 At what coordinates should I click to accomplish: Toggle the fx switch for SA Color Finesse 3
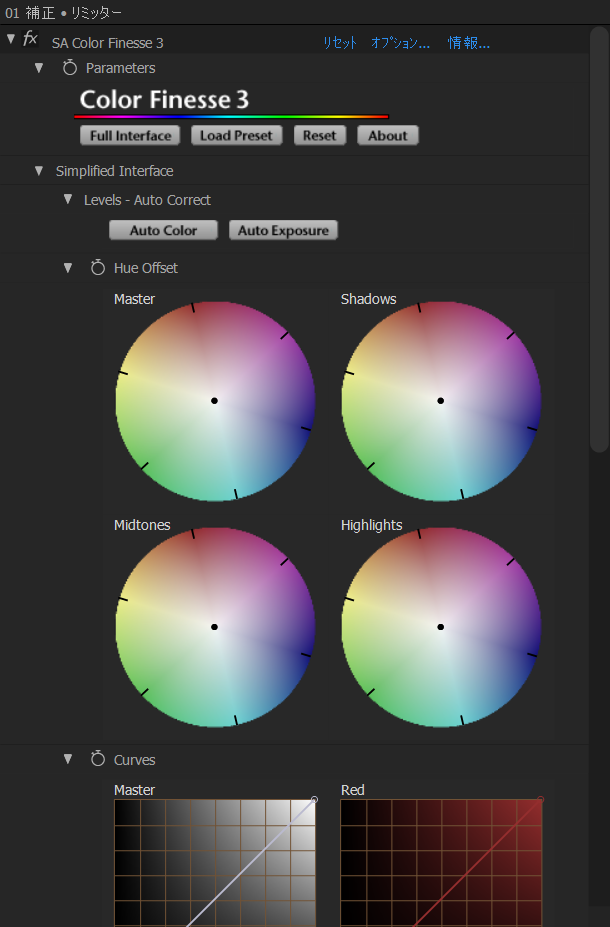click(x=30, y=39)
